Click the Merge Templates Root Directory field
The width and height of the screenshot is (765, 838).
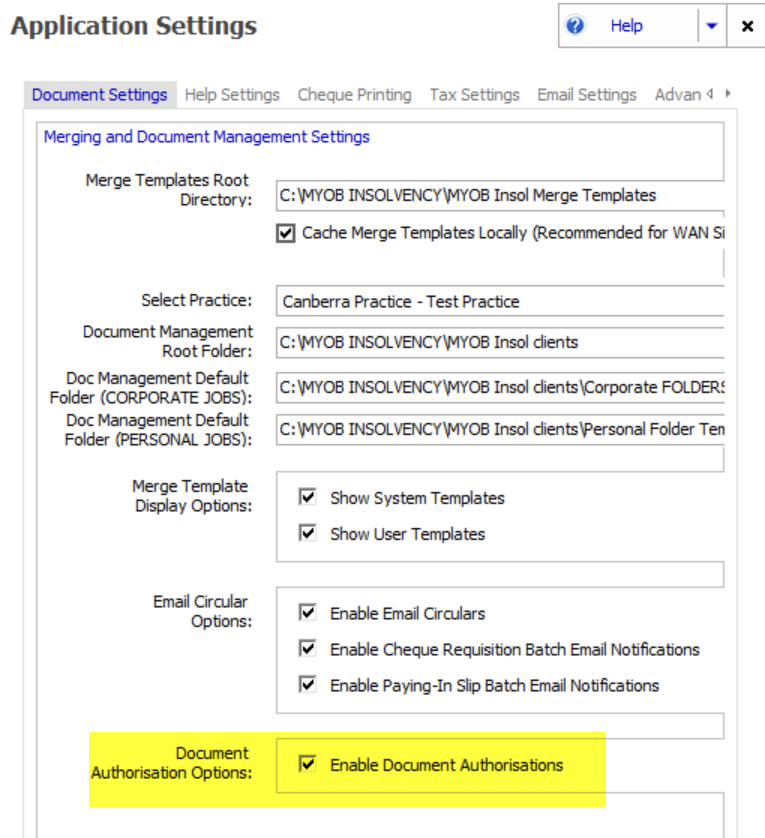click(500, 195)
